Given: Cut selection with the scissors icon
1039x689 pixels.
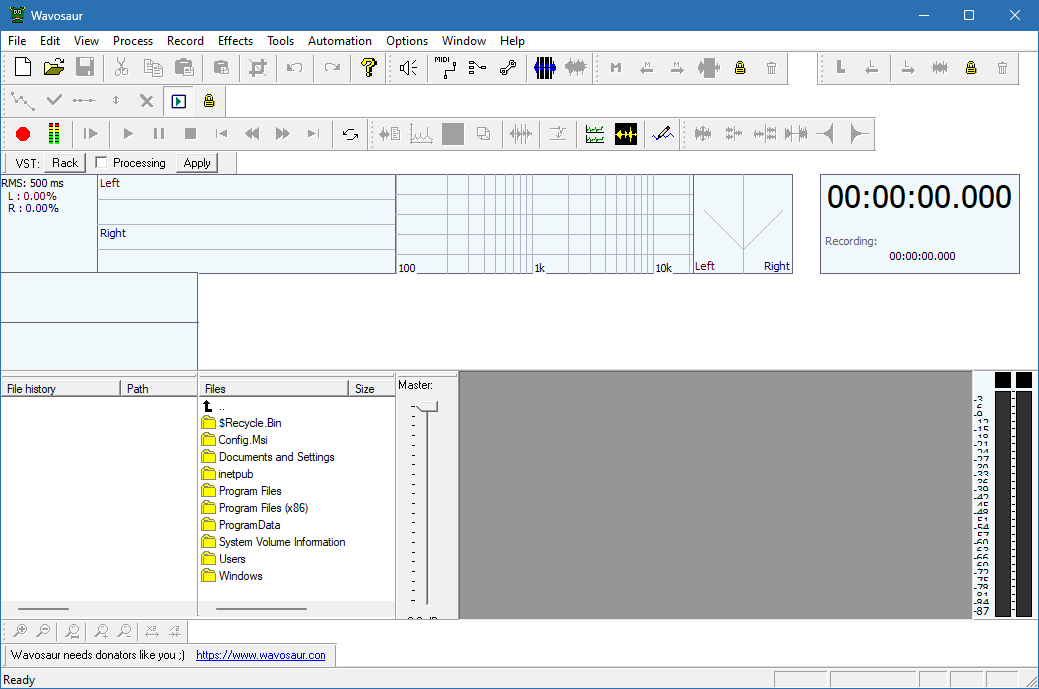Looking at the screenshot, I should pos(121,67).
